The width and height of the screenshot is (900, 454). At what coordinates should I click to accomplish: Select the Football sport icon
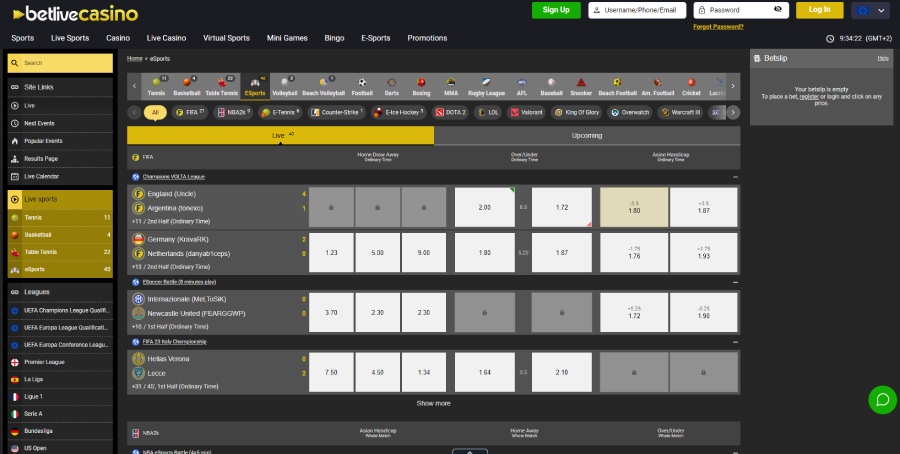click(362, 86)
